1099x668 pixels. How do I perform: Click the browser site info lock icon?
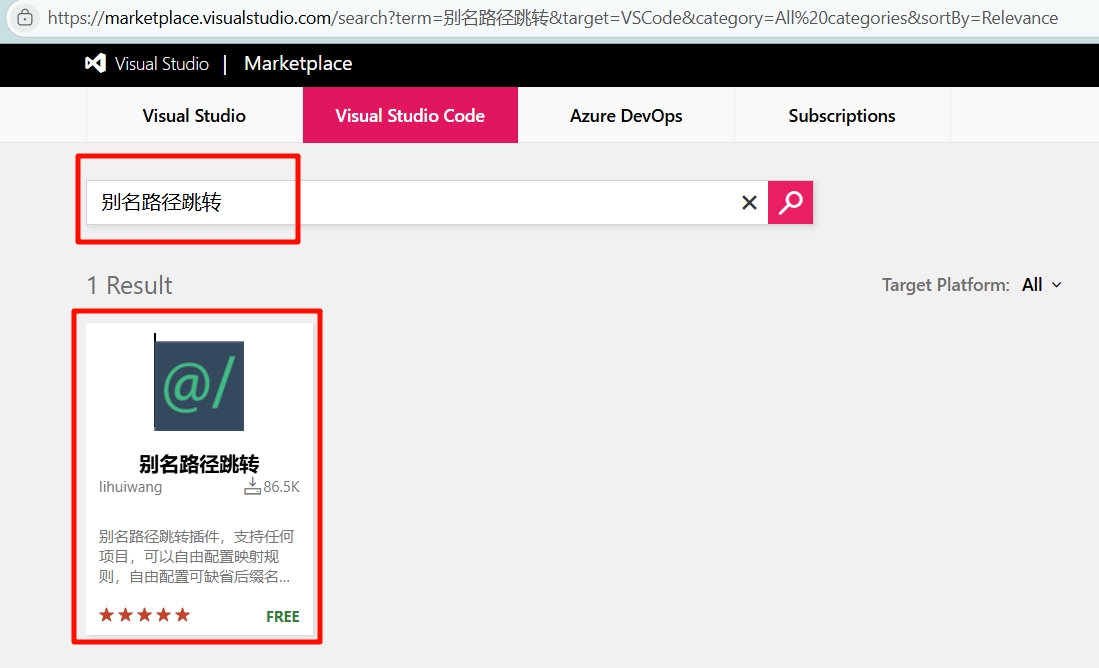pos(25,18)
